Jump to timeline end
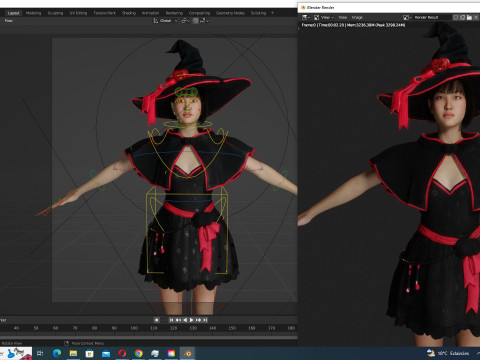The image size is (480, 360). (205, 320)
